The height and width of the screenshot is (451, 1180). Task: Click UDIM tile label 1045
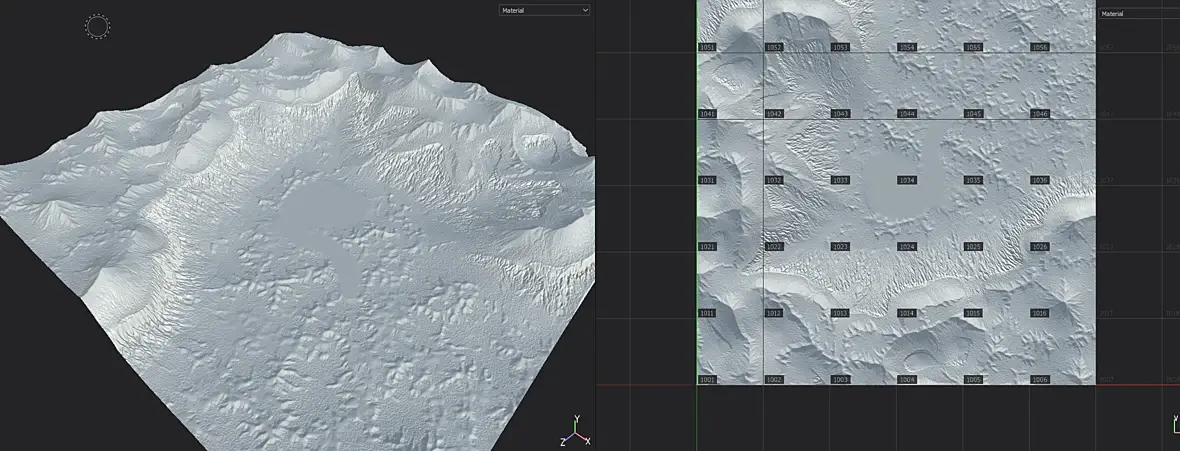(x=973, y=114)
